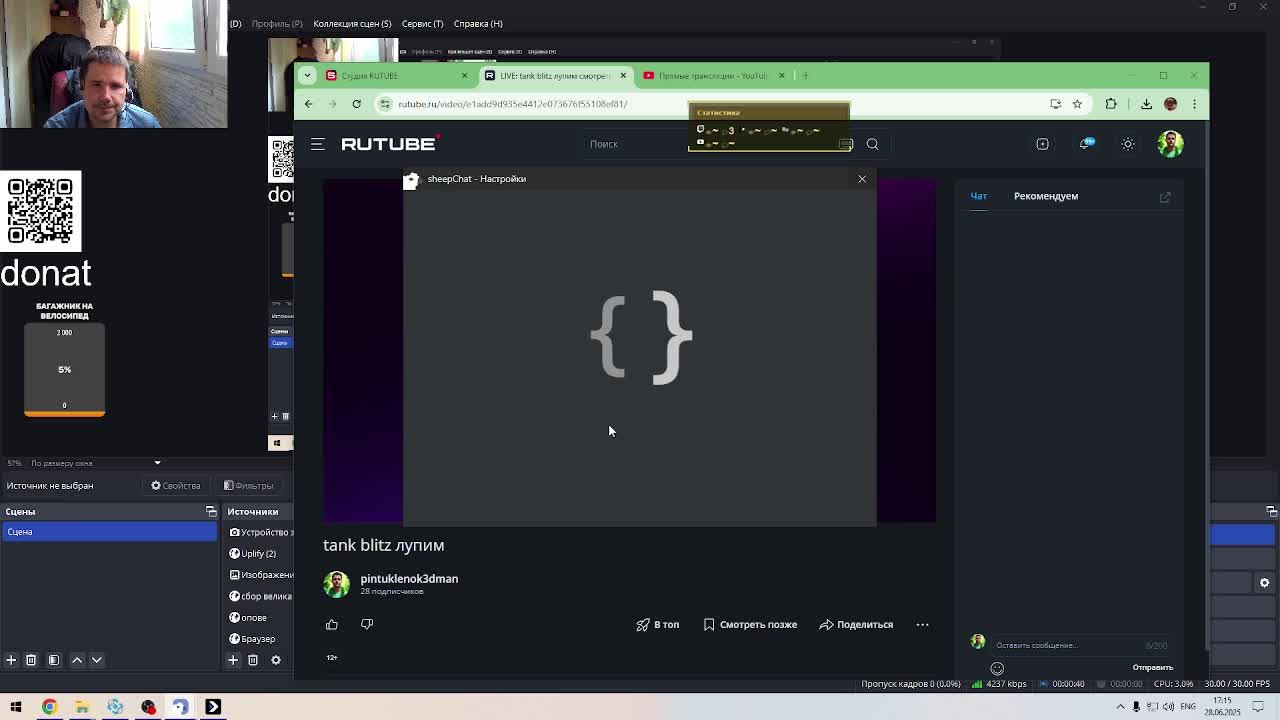Open the RUTUBE profile avatar menu
The width and height of the screenshot is (1280, 720).
[1170, 144]
